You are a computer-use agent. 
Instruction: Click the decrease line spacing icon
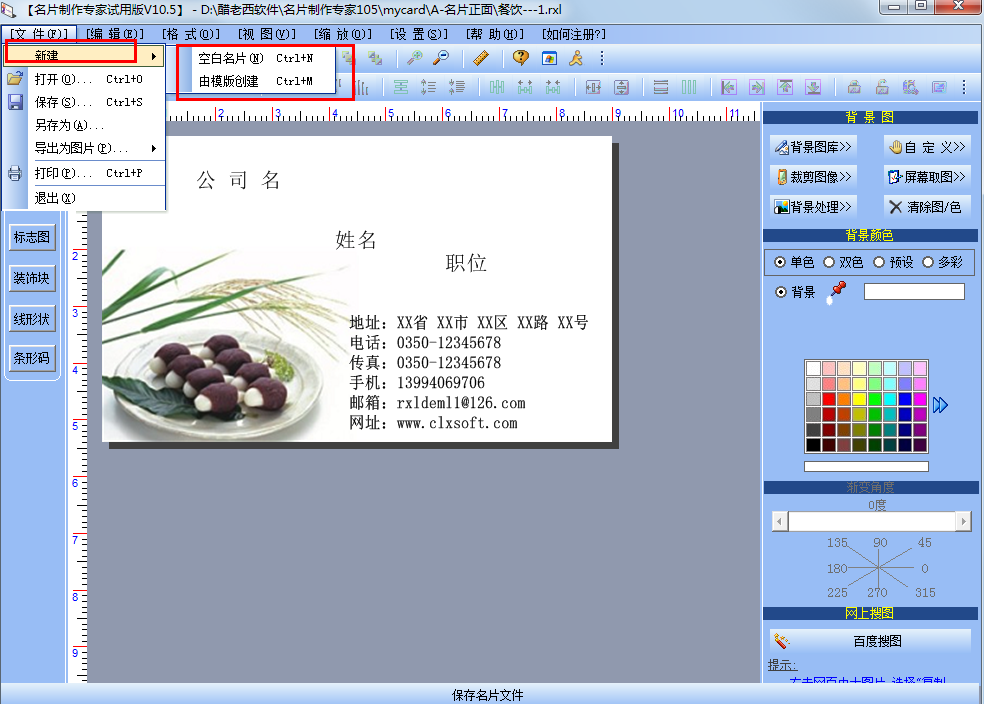[x=457, y=87]
